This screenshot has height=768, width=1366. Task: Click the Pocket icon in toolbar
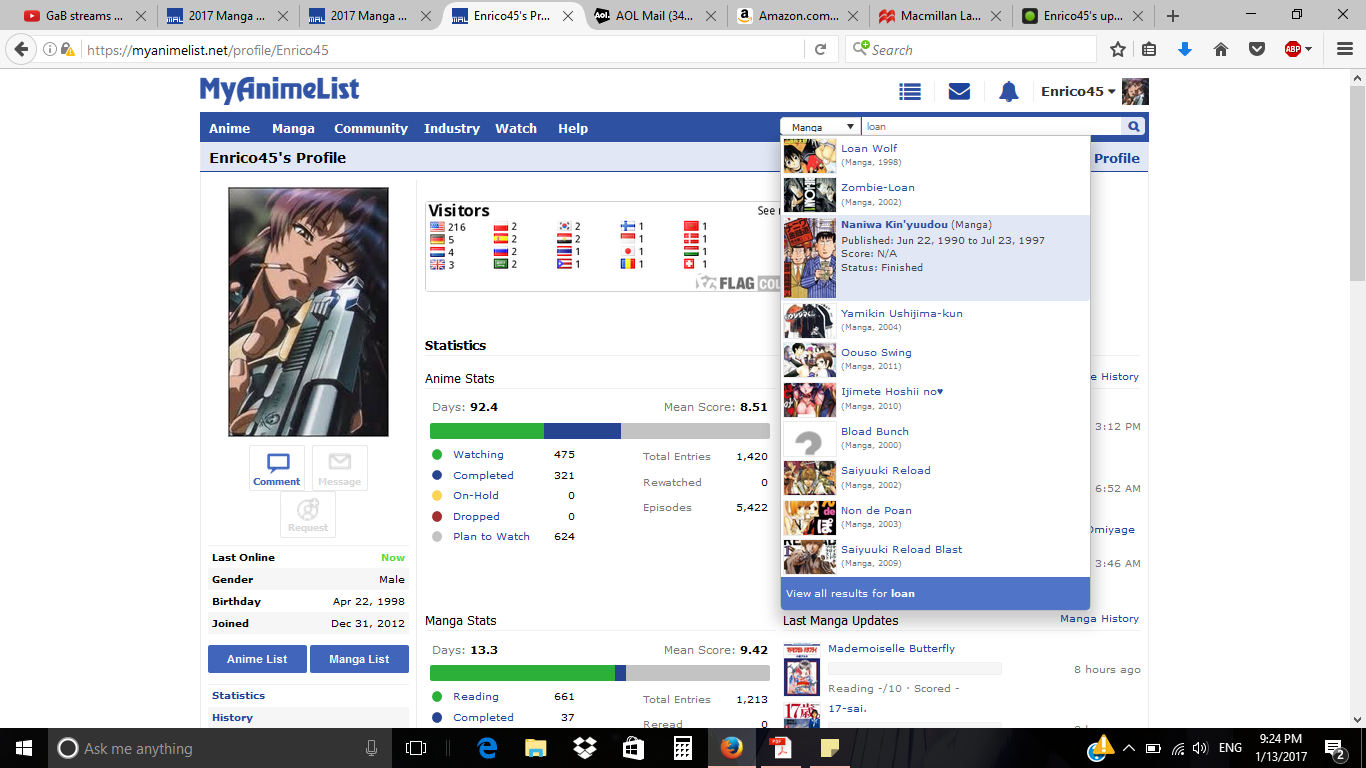point(1256,49)
